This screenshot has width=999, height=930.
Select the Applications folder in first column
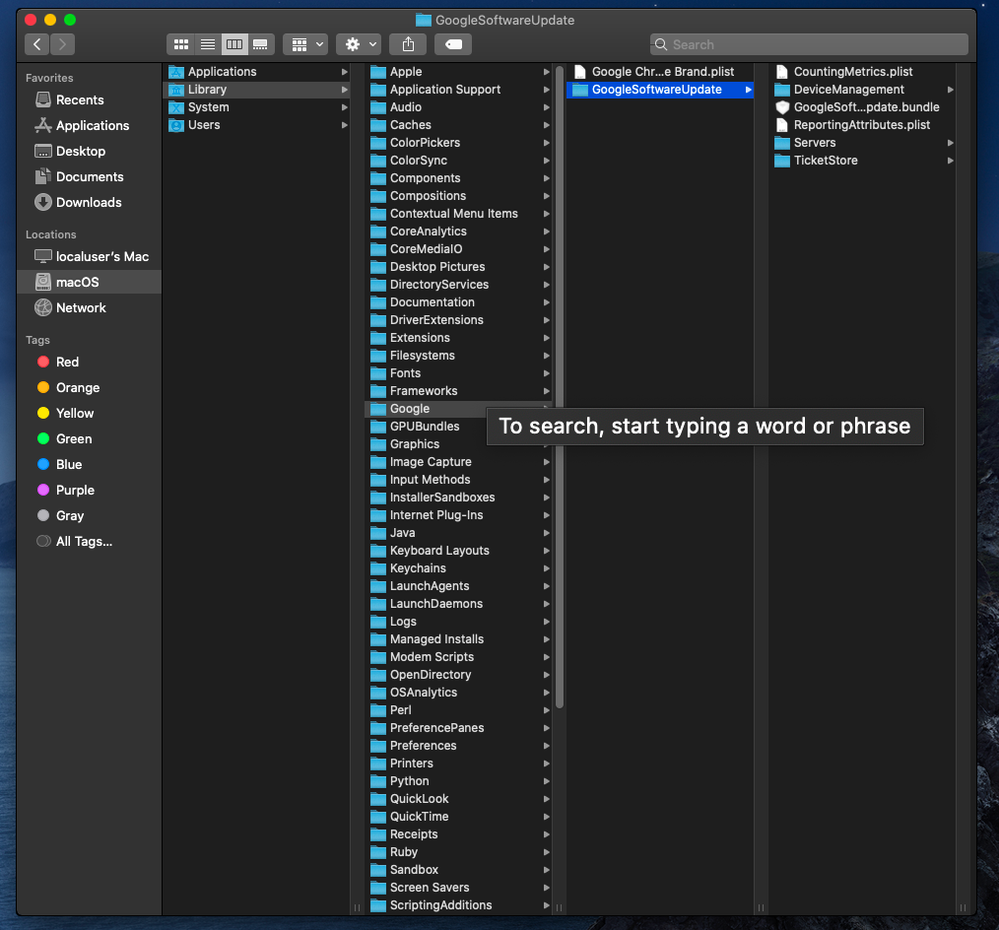tap(257, 72)
